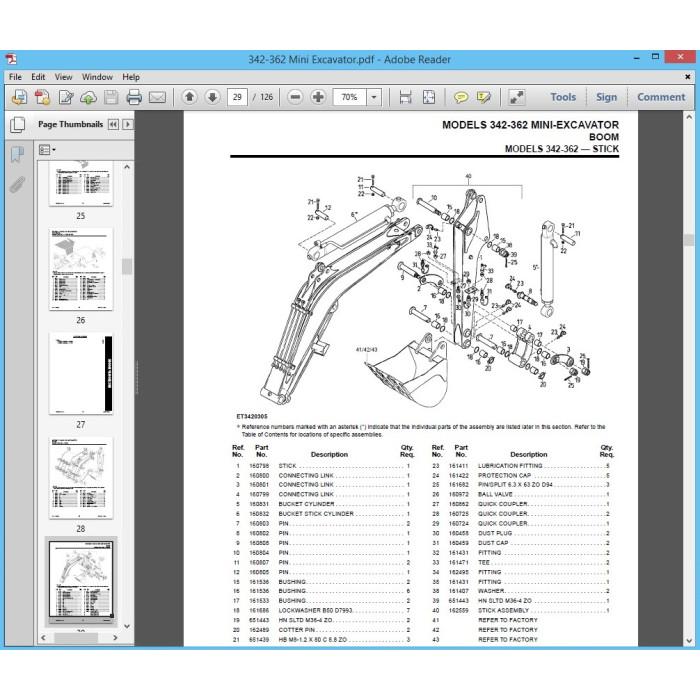Click the 'MODELS 342-362 MINI-EXCAVATOR' heading
Screen dimensions: 700x700
tap(530, 125)
